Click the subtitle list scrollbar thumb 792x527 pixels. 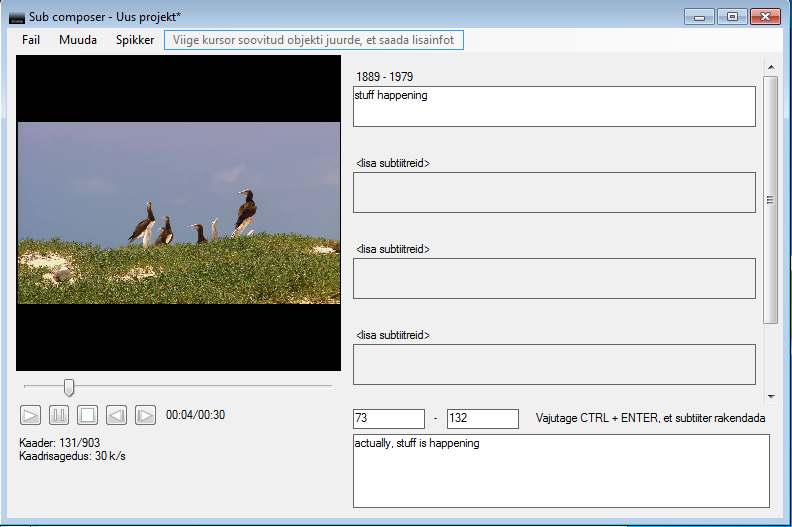point(770,200)
